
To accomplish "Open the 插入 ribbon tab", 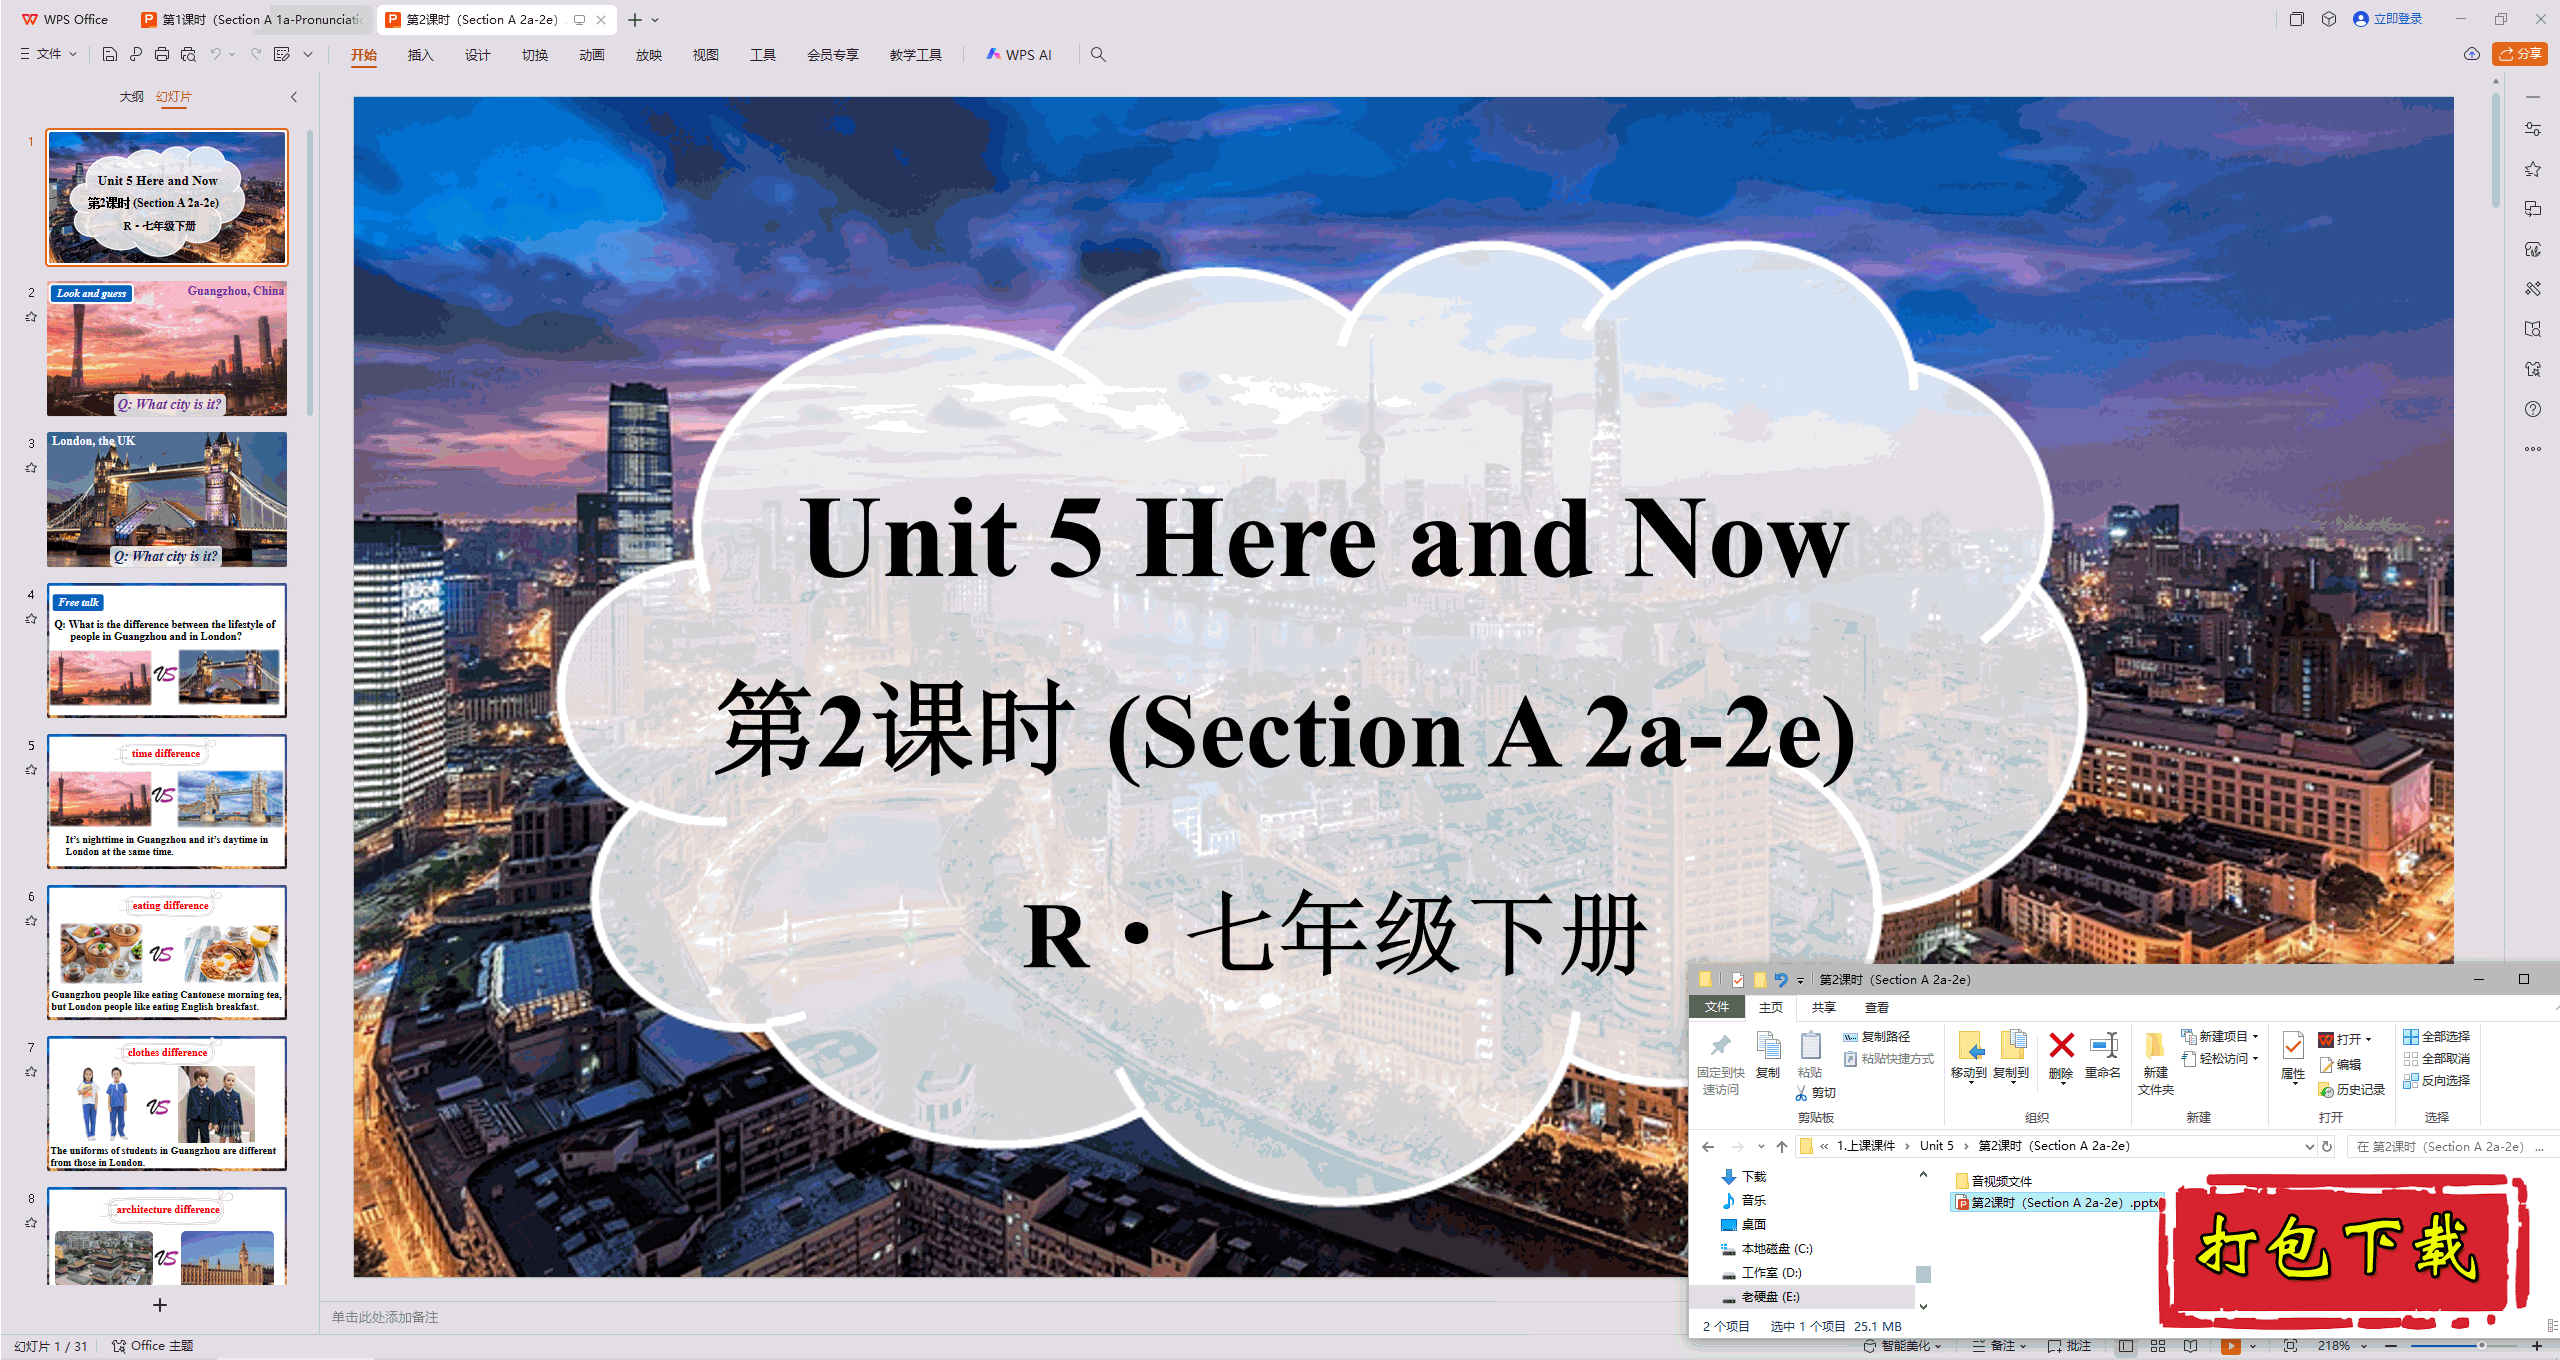I will (x=421, y=55).
